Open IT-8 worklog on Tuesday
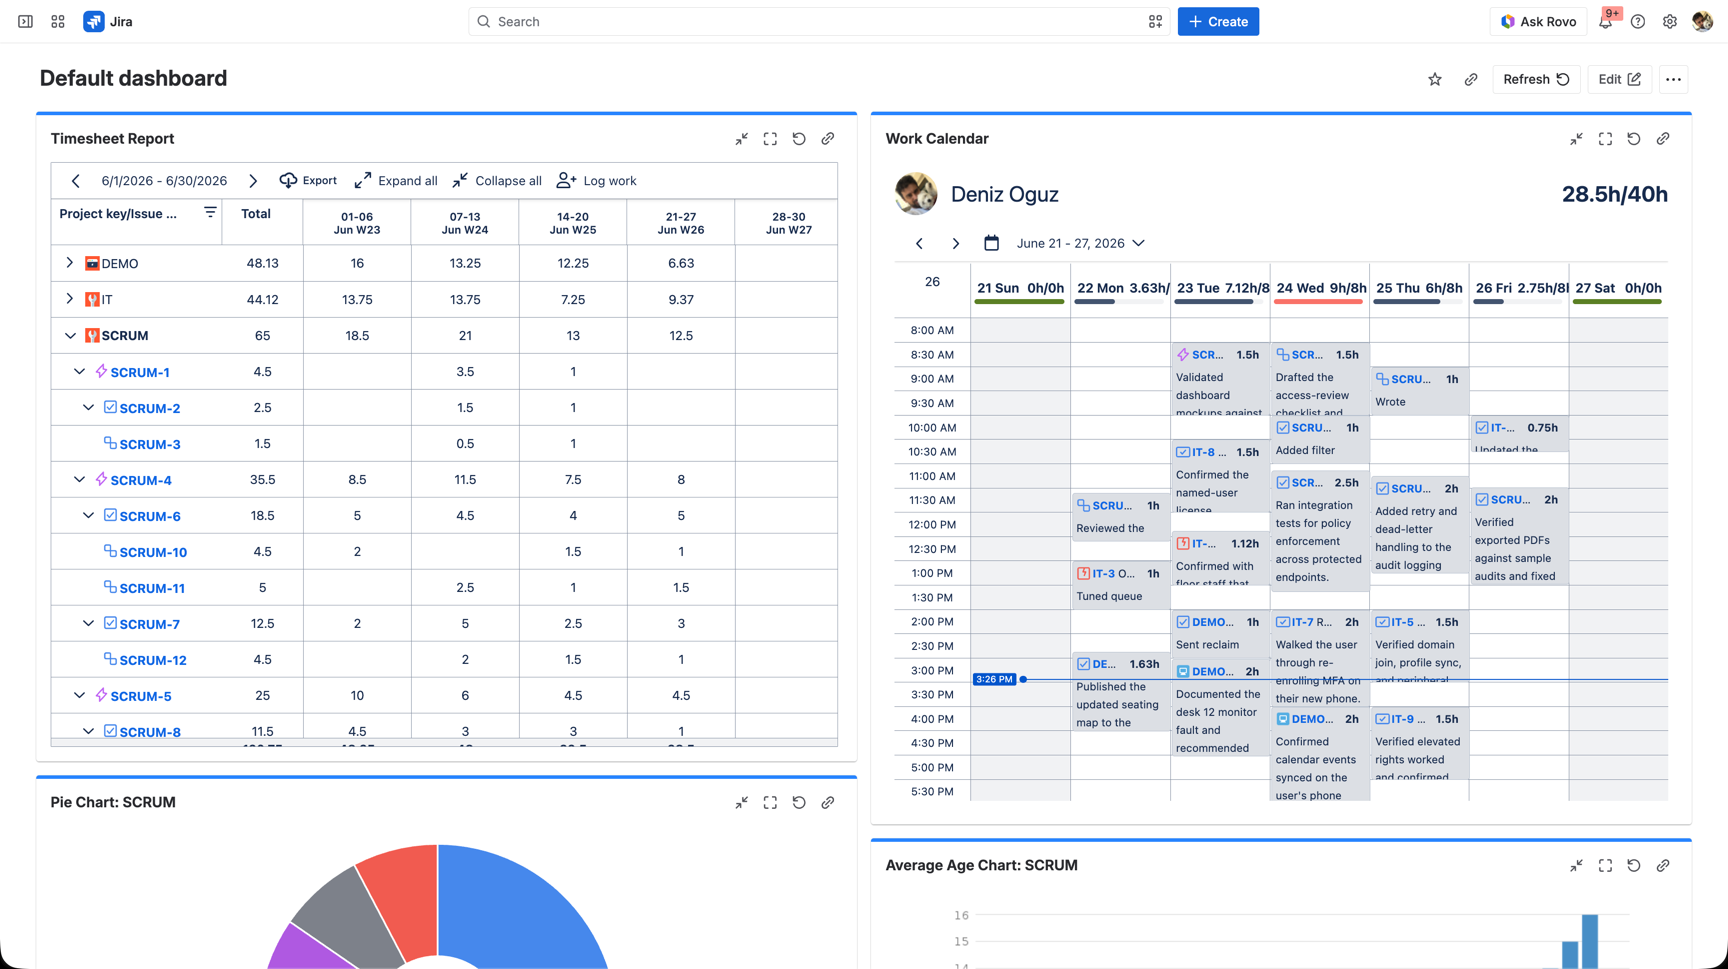 1219,476
